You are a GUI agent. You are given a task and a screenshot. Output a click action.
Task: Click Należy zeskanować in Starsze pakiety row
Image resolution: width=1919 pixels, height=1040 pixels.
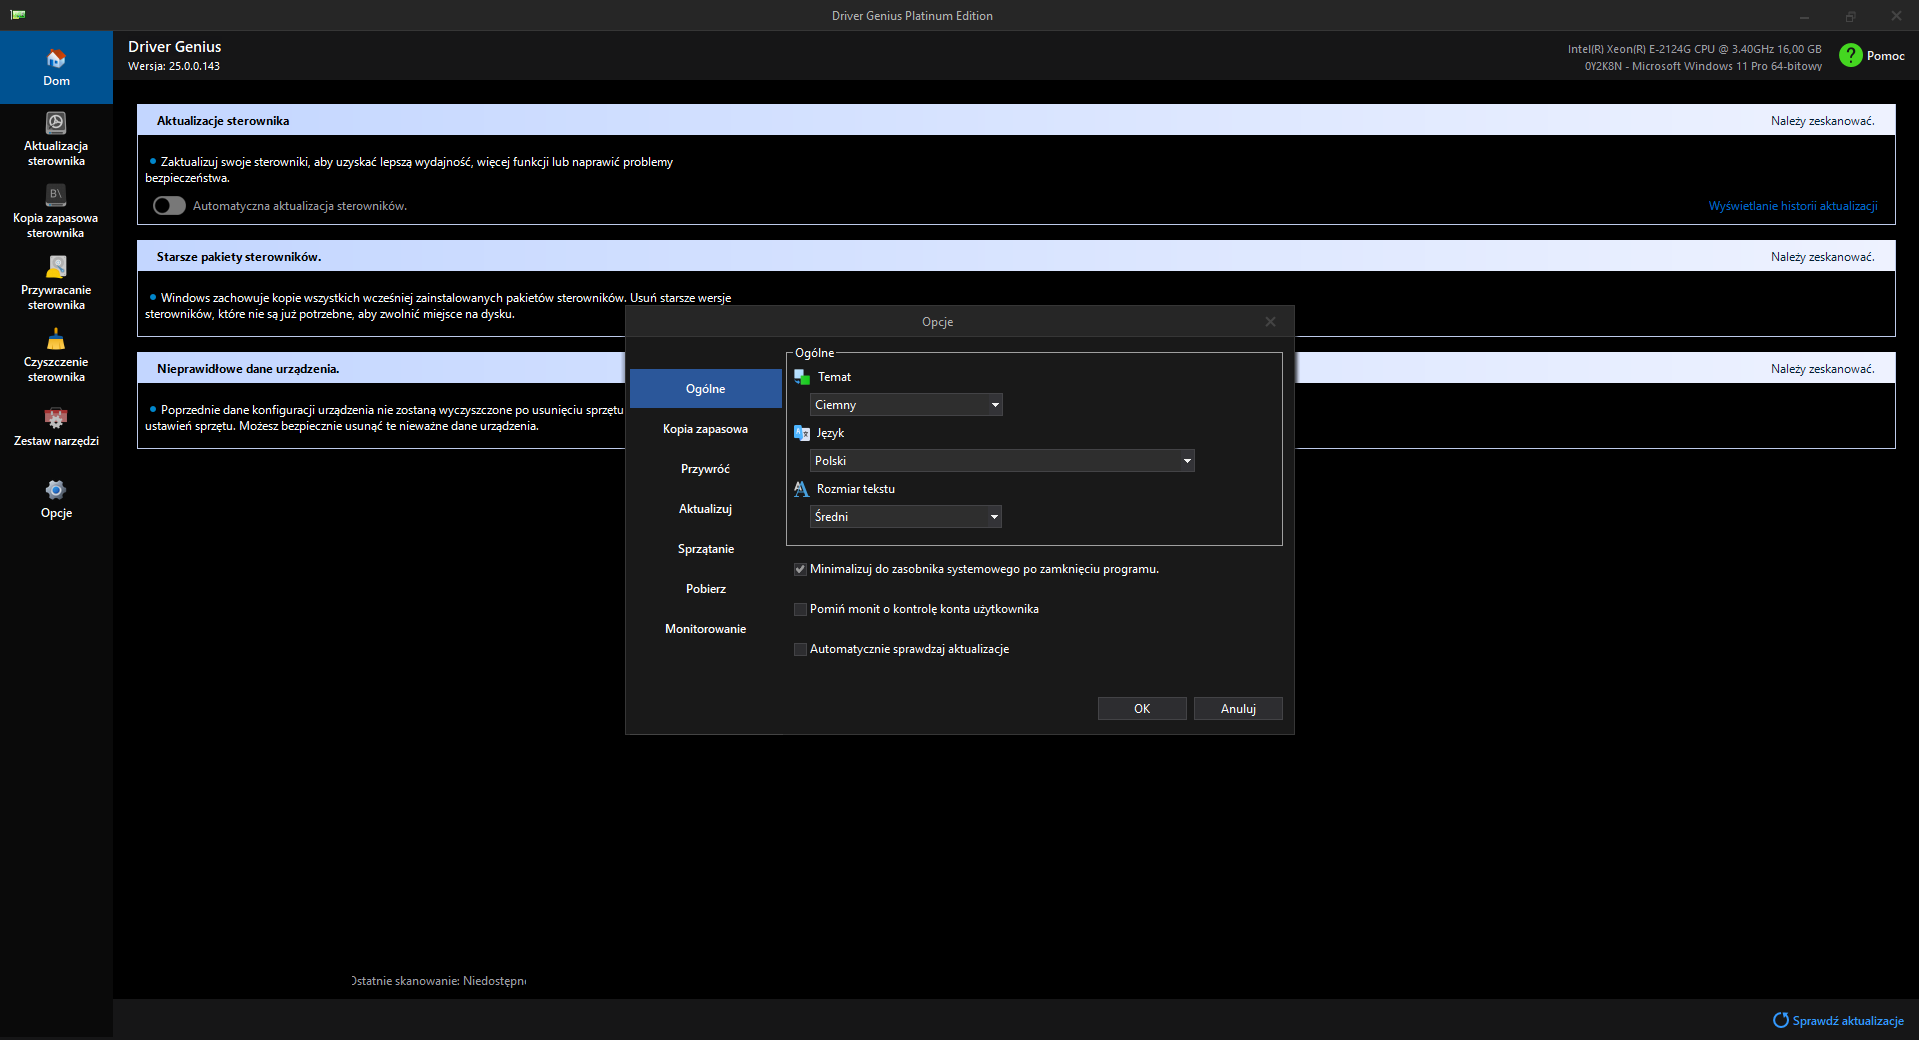1823,257
